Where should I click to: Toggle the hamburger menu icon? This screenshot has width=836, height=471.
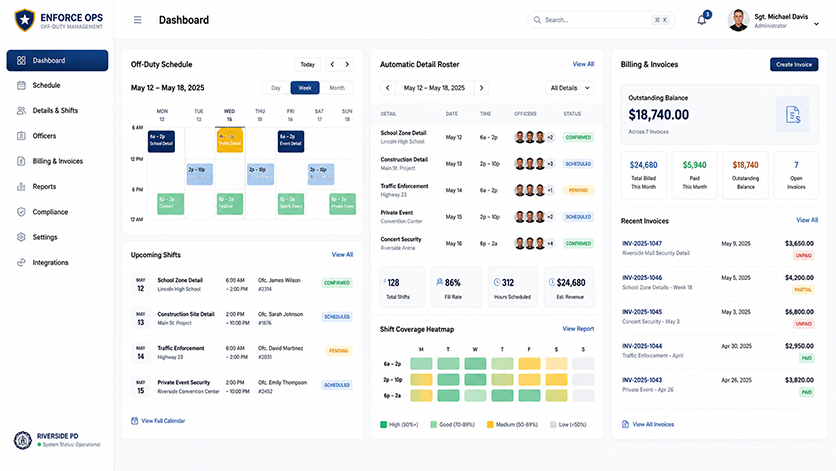click(x=138, y=20)
